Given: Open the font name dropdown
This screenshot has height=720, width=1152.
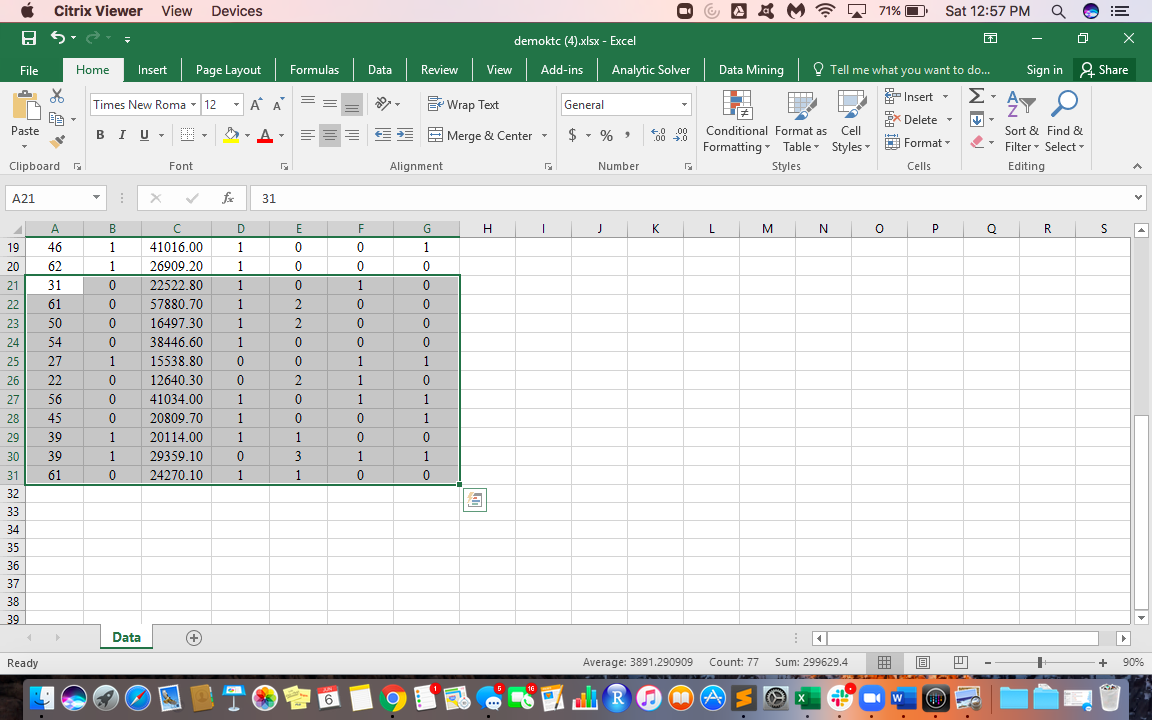Looking at the screenshot, I should [x=193, y=104].
